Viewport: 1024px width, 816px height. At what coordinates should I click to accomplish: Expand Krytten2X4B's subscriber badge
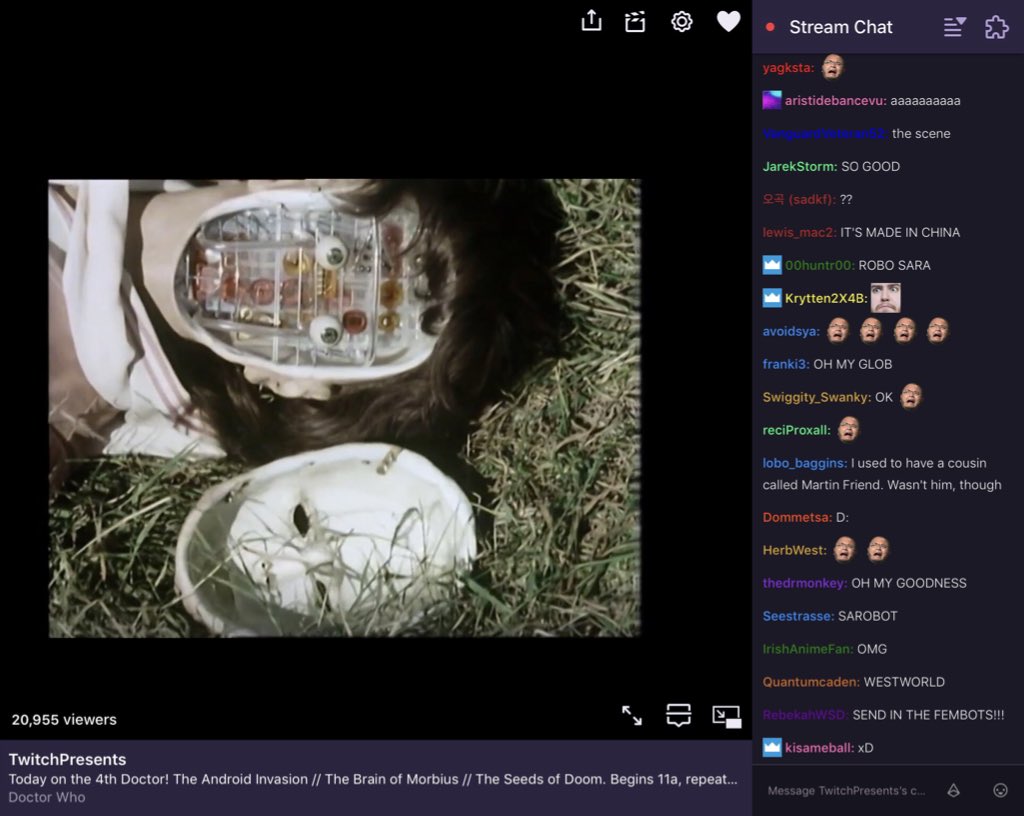coord(770,297)
